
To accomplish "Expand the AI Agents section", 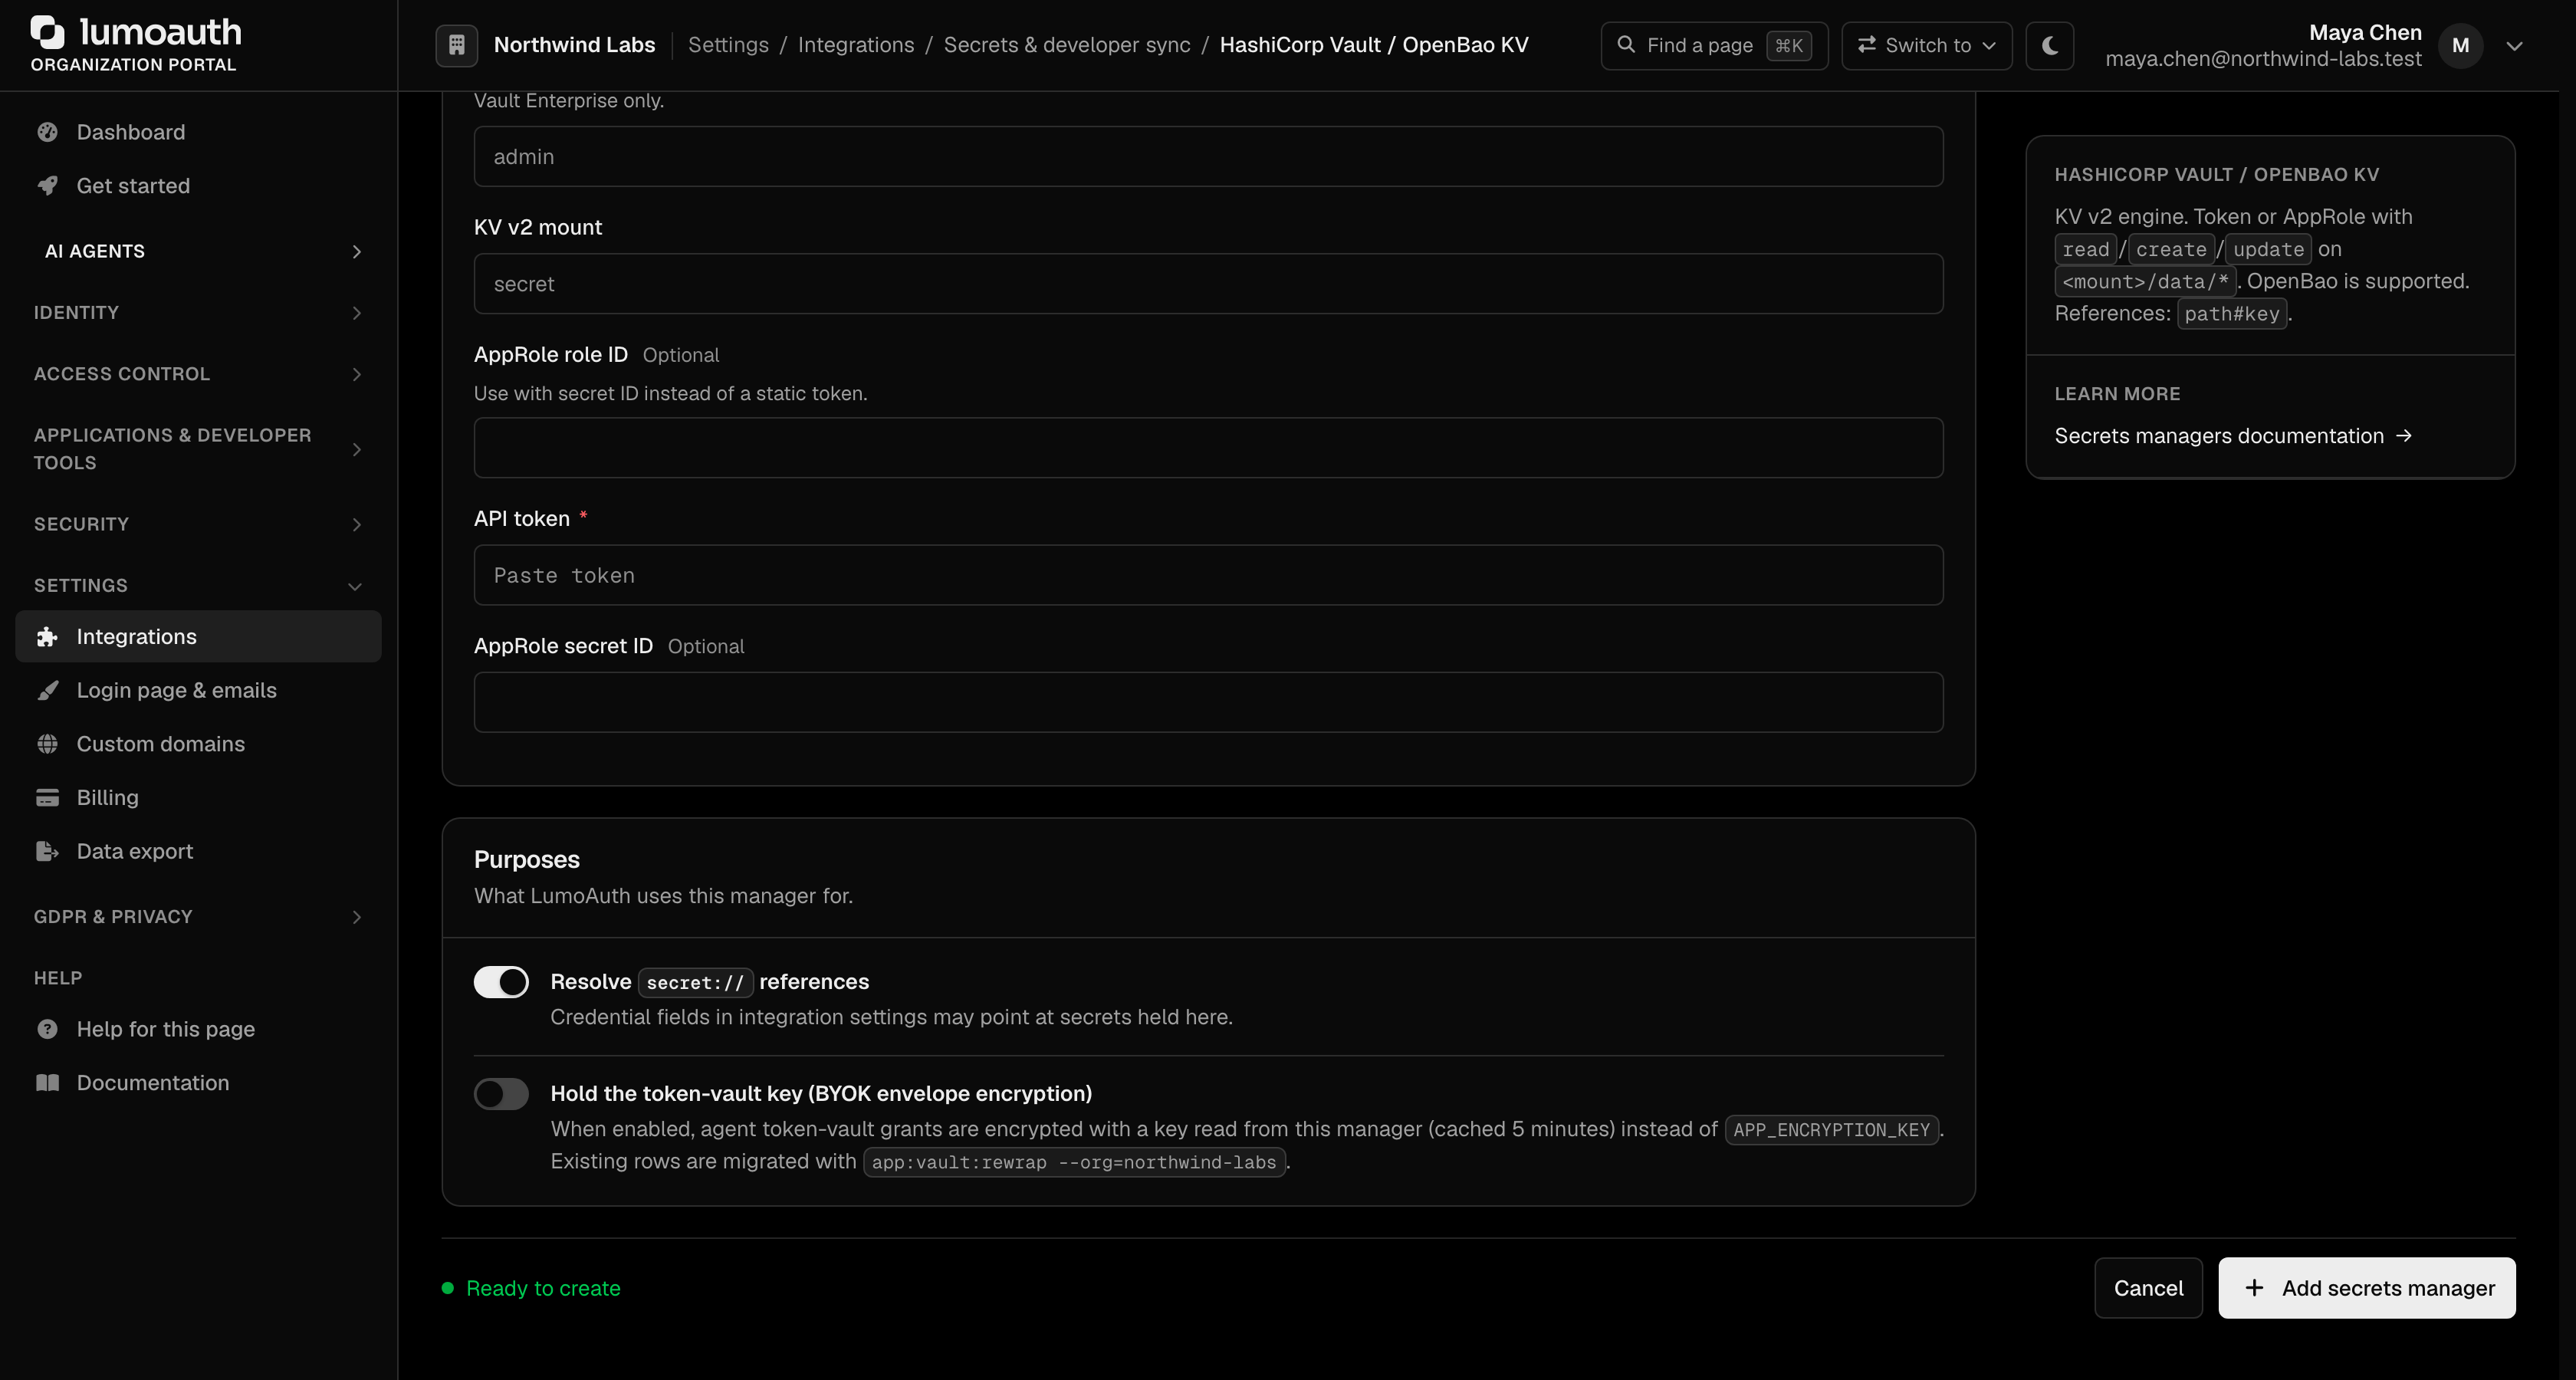I will click(x=198, y=251).
